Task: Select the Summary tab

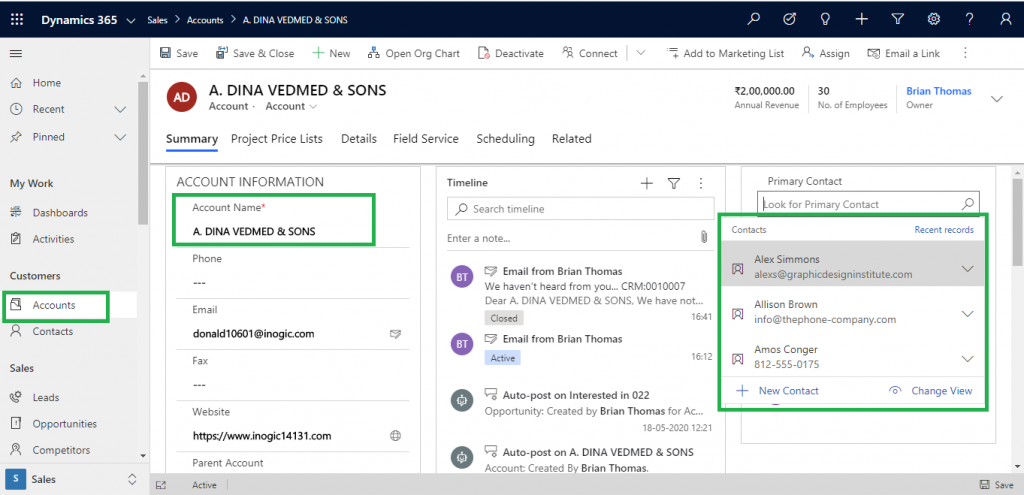Action: coord(191,139)
